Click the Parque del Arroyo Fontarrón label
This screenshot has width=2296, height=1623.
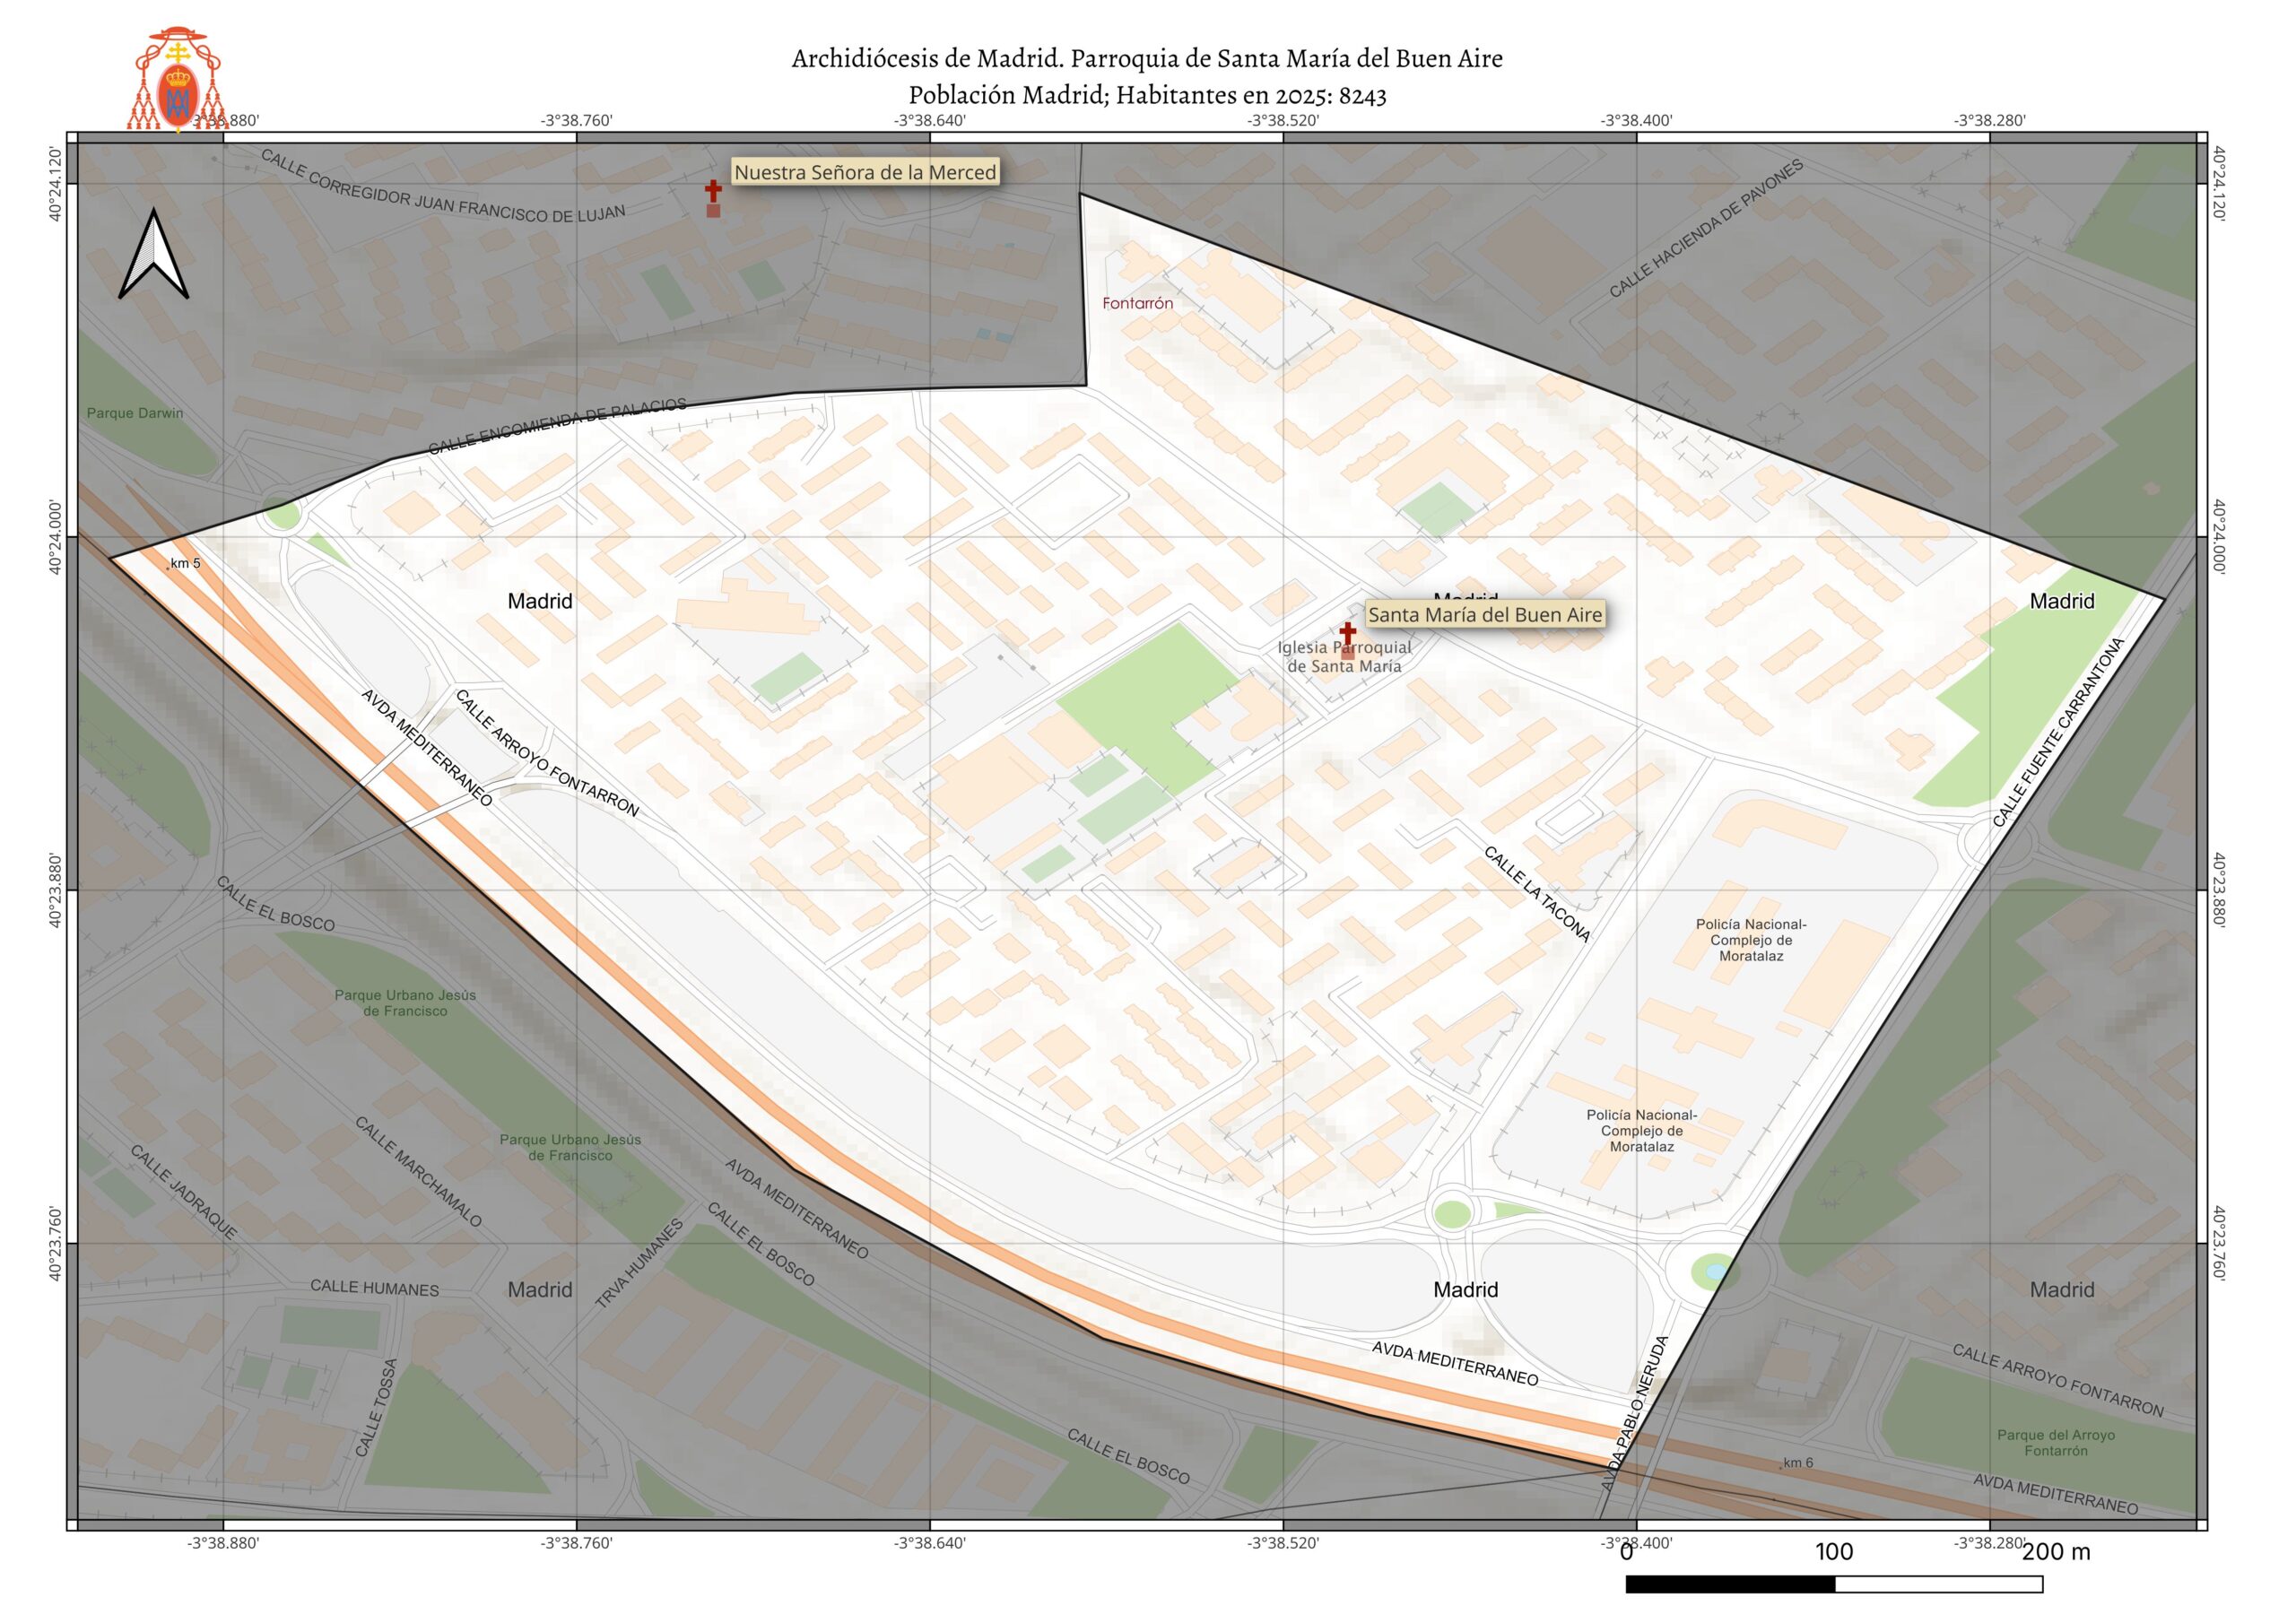2056,1442
